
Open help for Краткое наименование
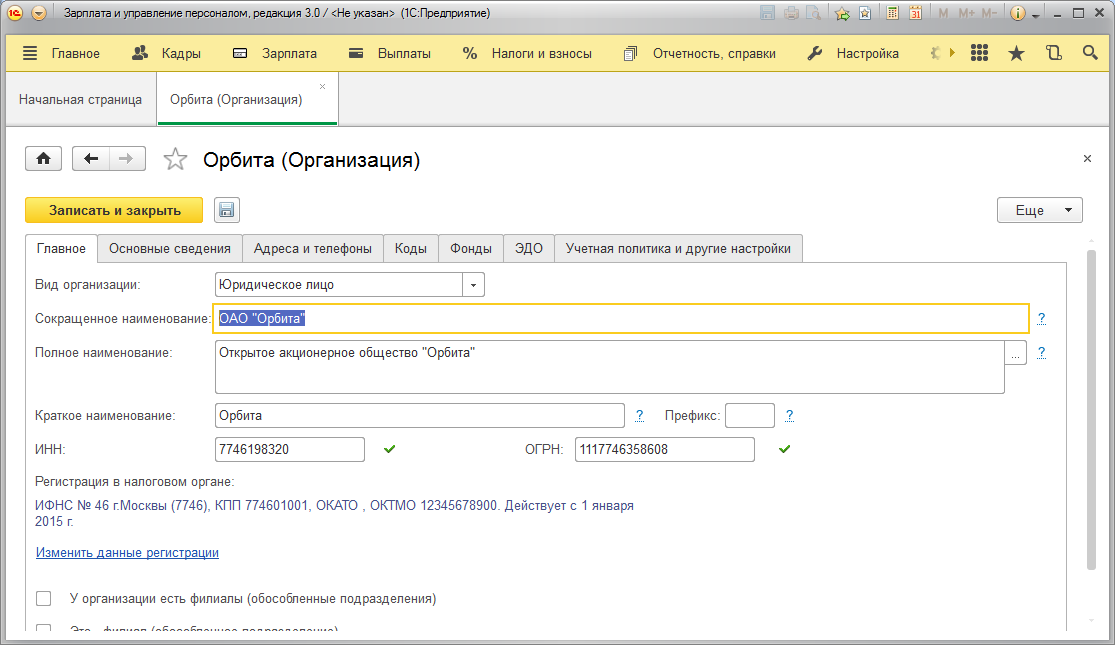639,415
